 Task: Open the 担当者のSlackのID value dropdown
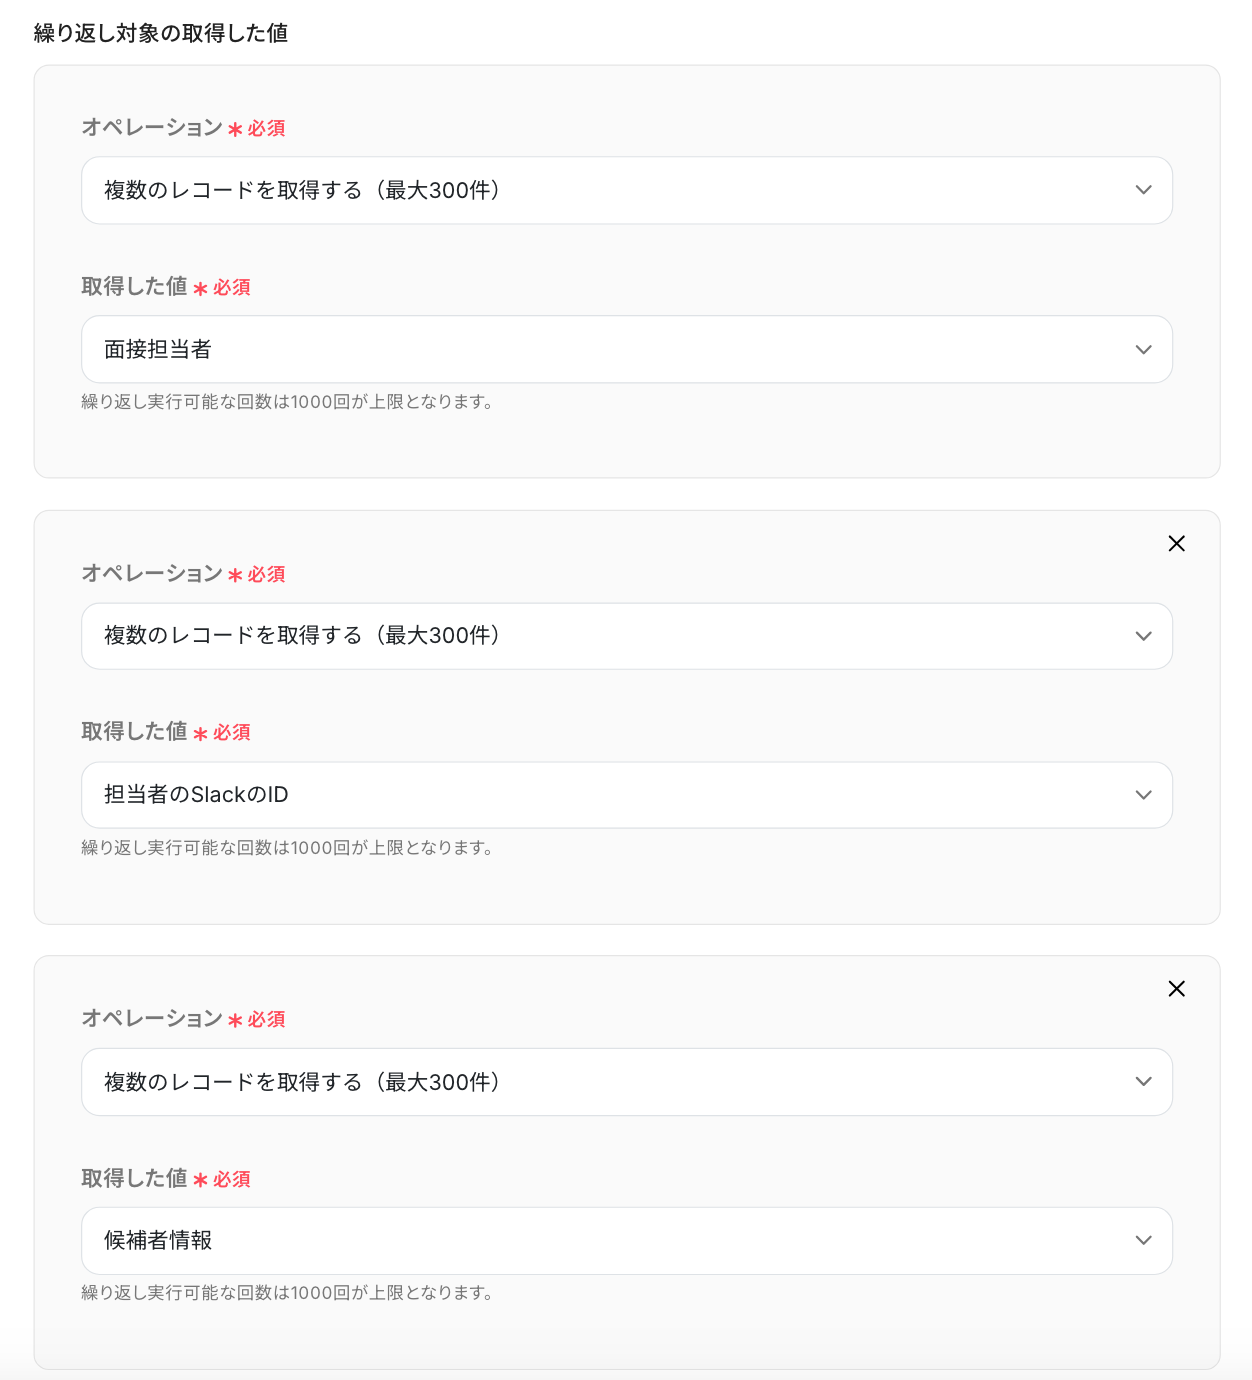[627, 795]
